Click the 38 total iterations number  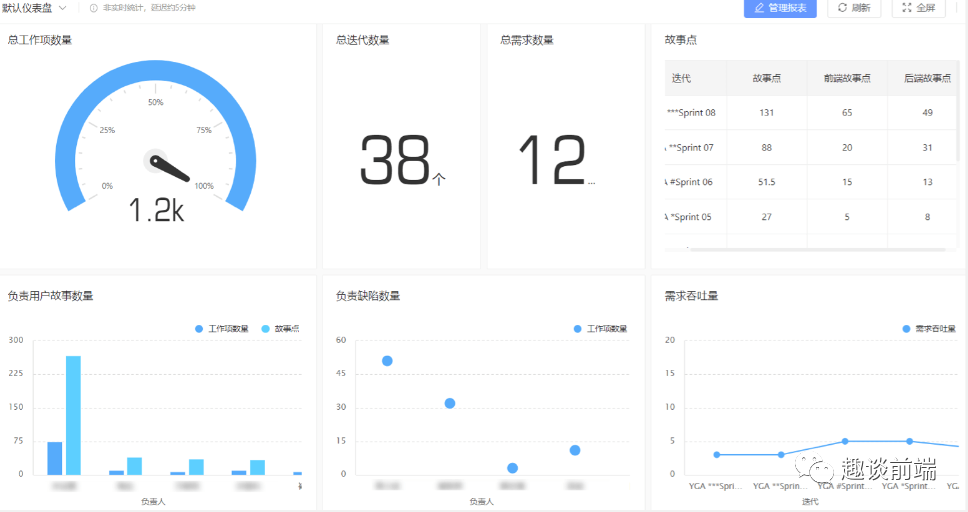pos(395,161)
